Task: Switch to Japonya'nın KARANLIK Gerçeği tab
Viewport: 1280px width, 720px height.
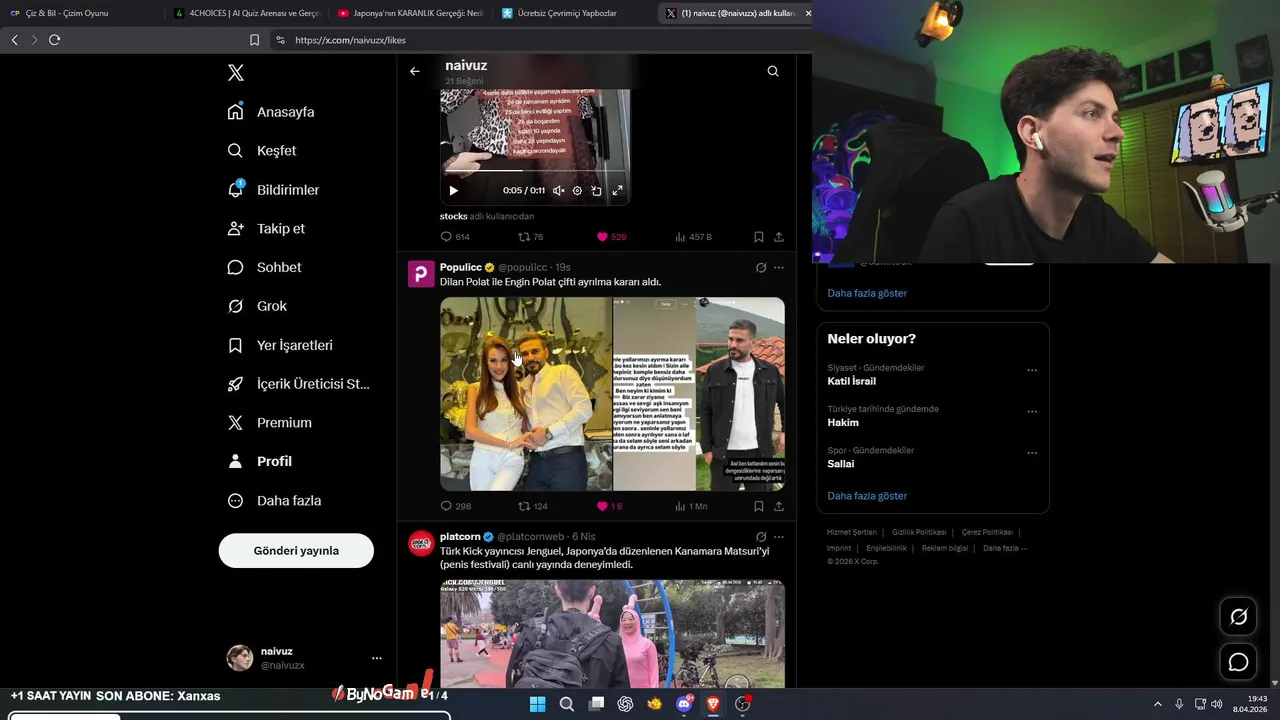Action: 410,13
